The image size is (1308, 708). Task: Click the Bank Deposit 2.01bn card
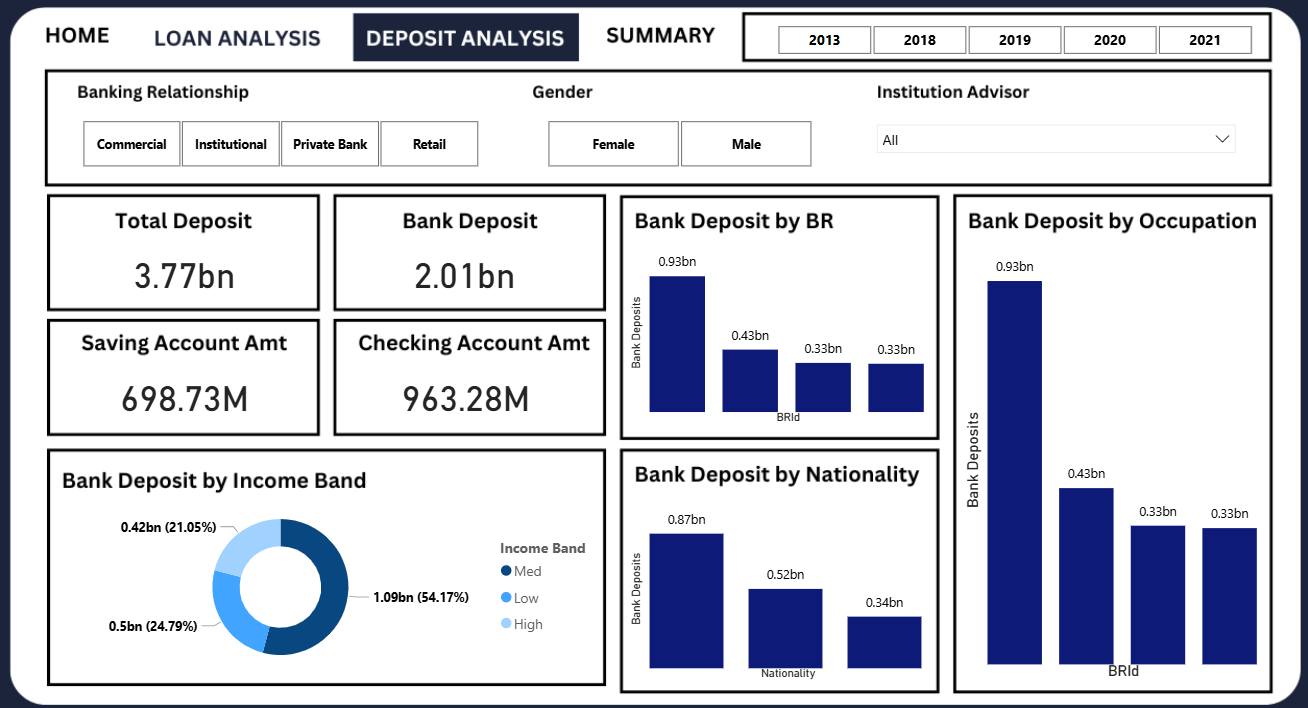pyautogui.click(x=469, y=253)
